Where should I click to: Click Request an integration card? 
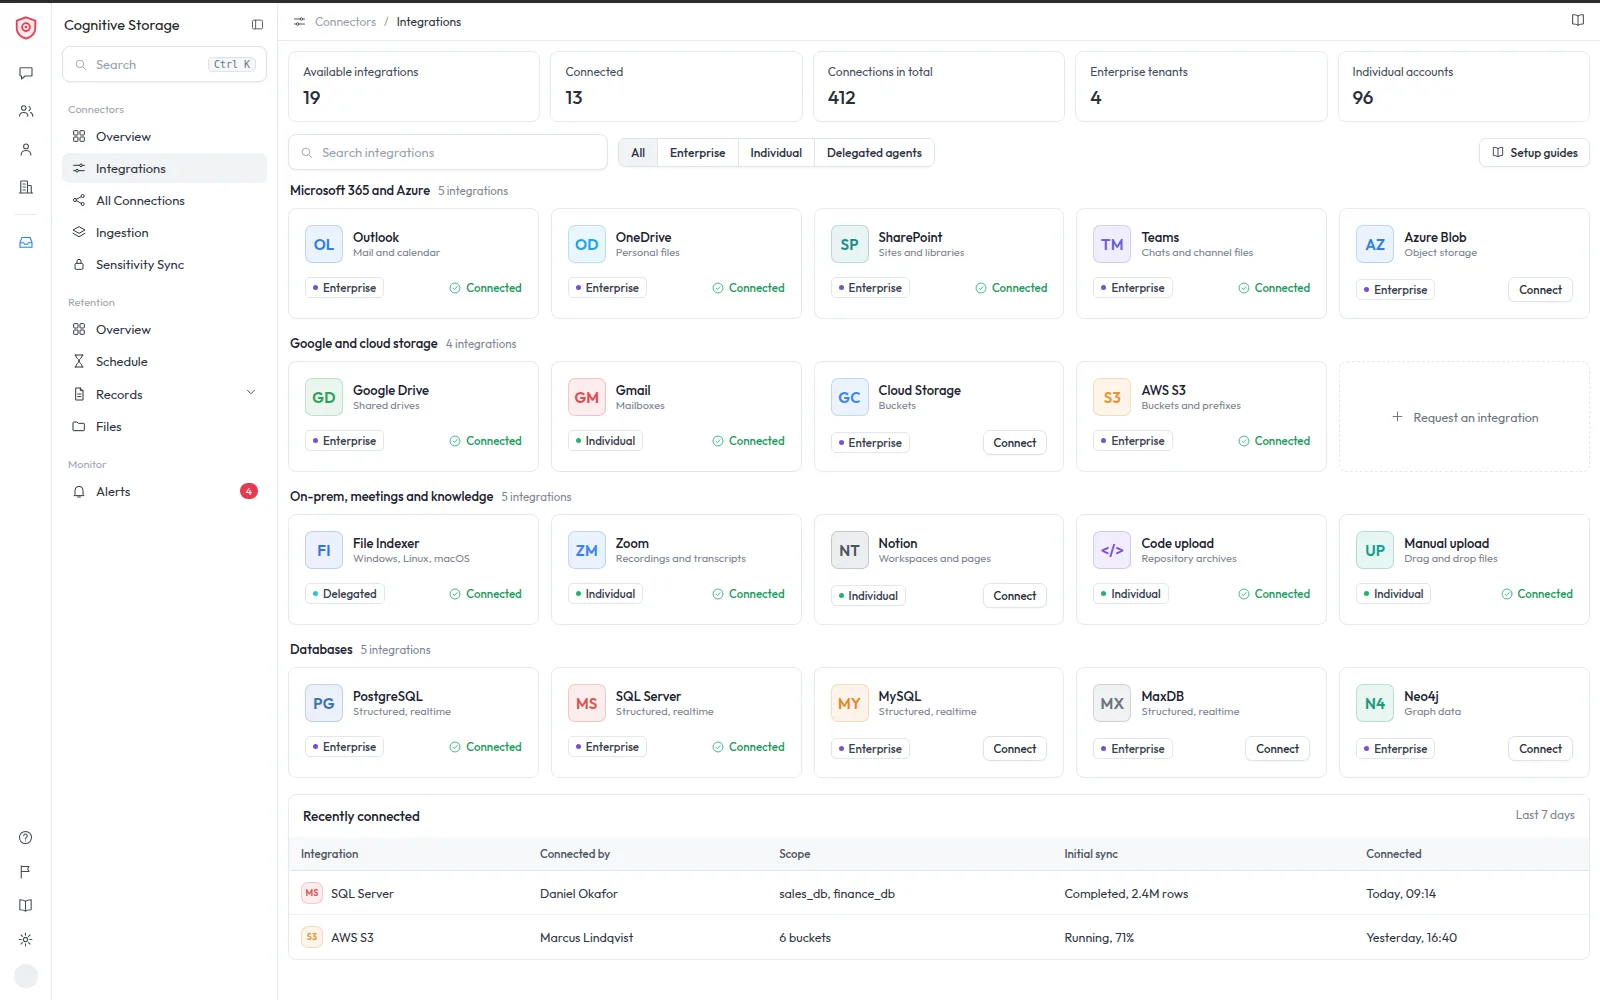(1464, 417)
